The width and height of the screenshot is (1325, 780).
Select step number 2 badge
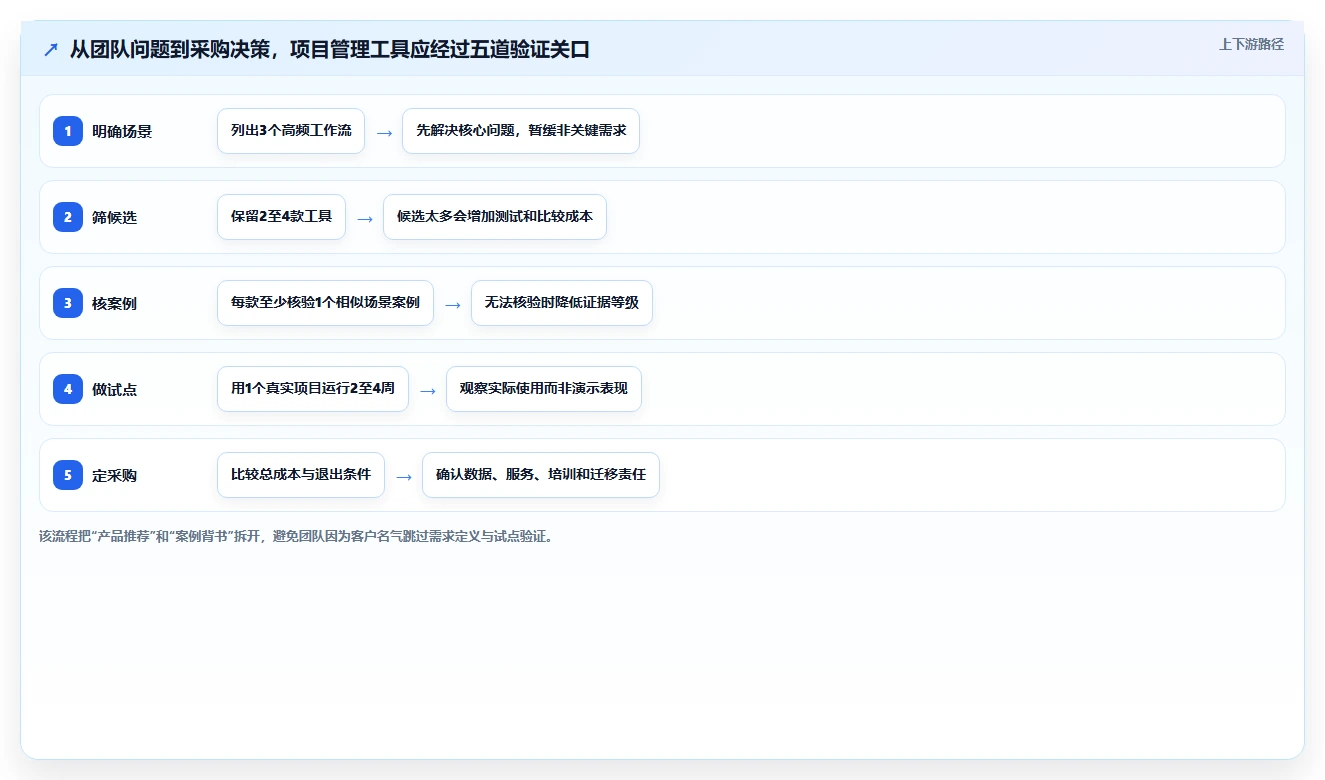[x=68, y=217]
